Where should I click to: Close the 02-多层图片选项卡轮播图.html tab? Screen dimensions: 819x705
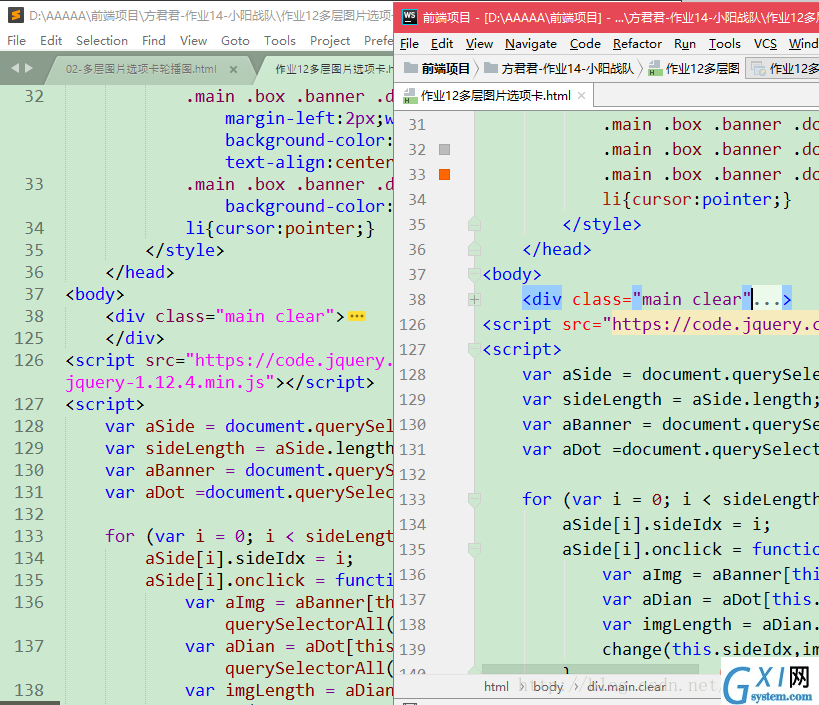(x=233, y=69)
